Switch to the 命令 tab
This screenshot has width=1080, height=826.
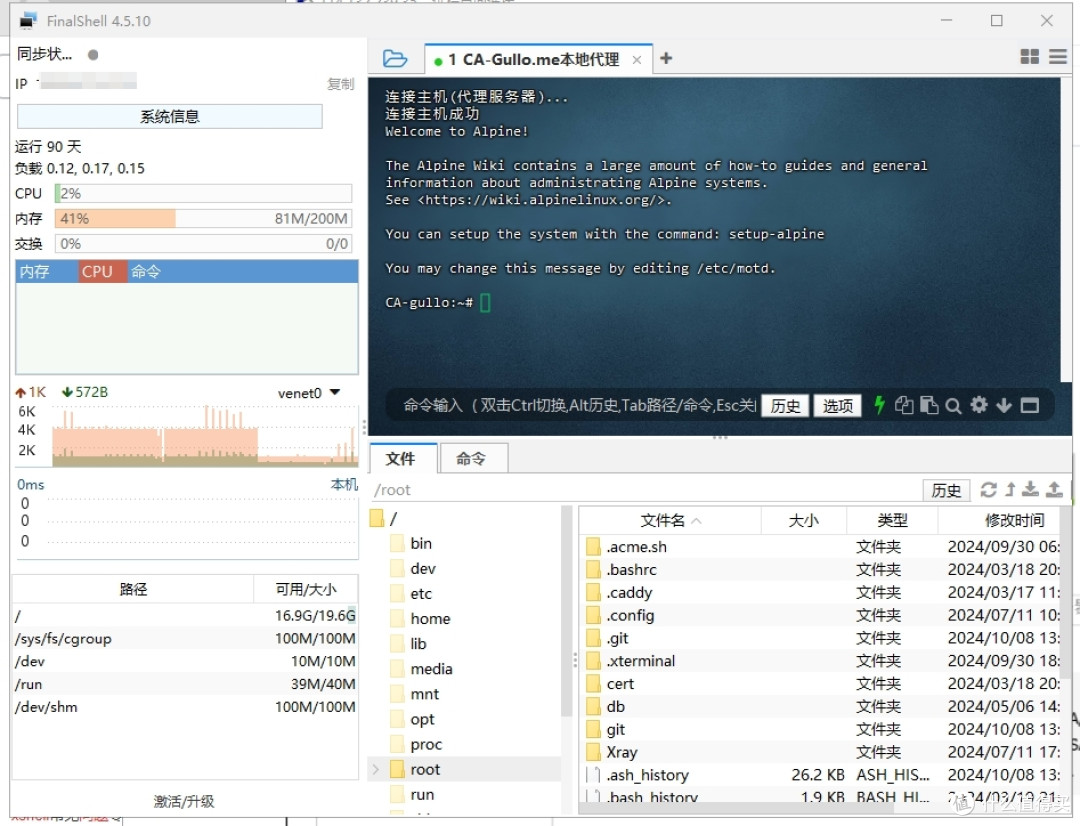pos(472,458)
